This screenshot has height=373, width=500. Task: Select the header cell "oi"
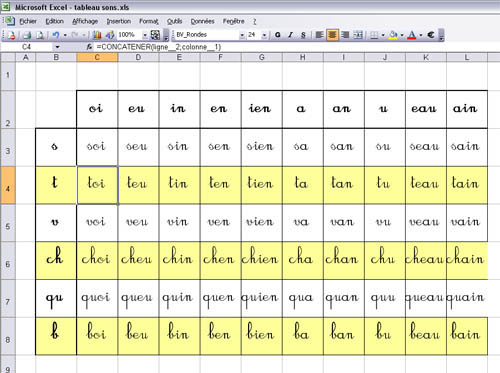tap(97, 109)
